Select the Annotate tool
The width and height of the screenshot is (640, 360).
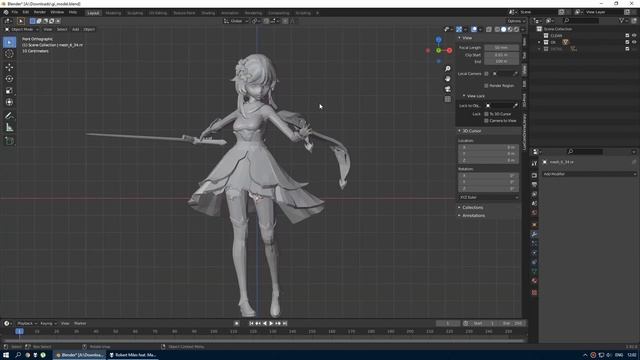point(9,116)
